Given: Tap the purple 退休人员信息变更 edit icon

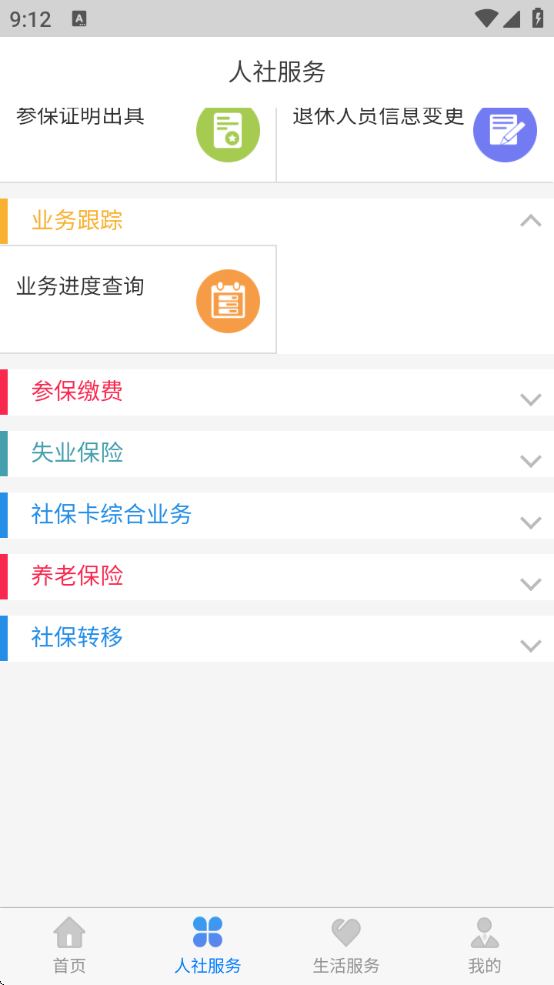Looking at the screenshot, I should 505,134.
